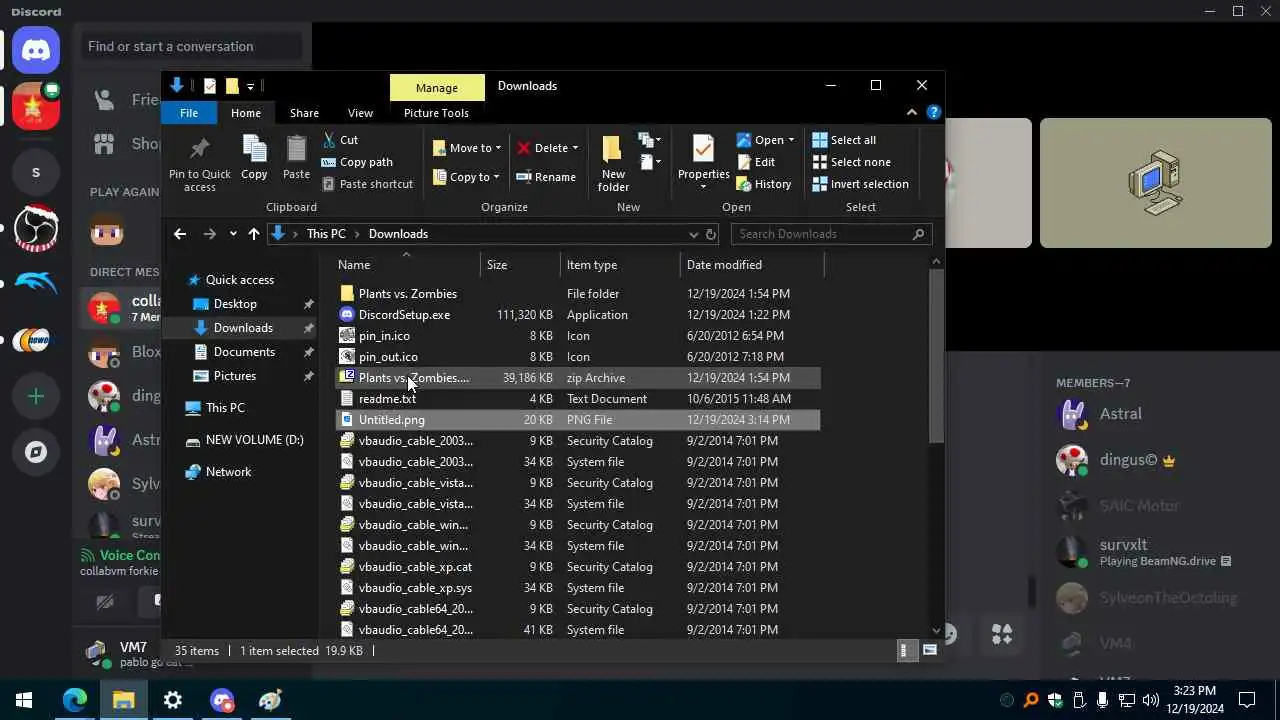
Task: Click Select all
Action: [844, 140]
